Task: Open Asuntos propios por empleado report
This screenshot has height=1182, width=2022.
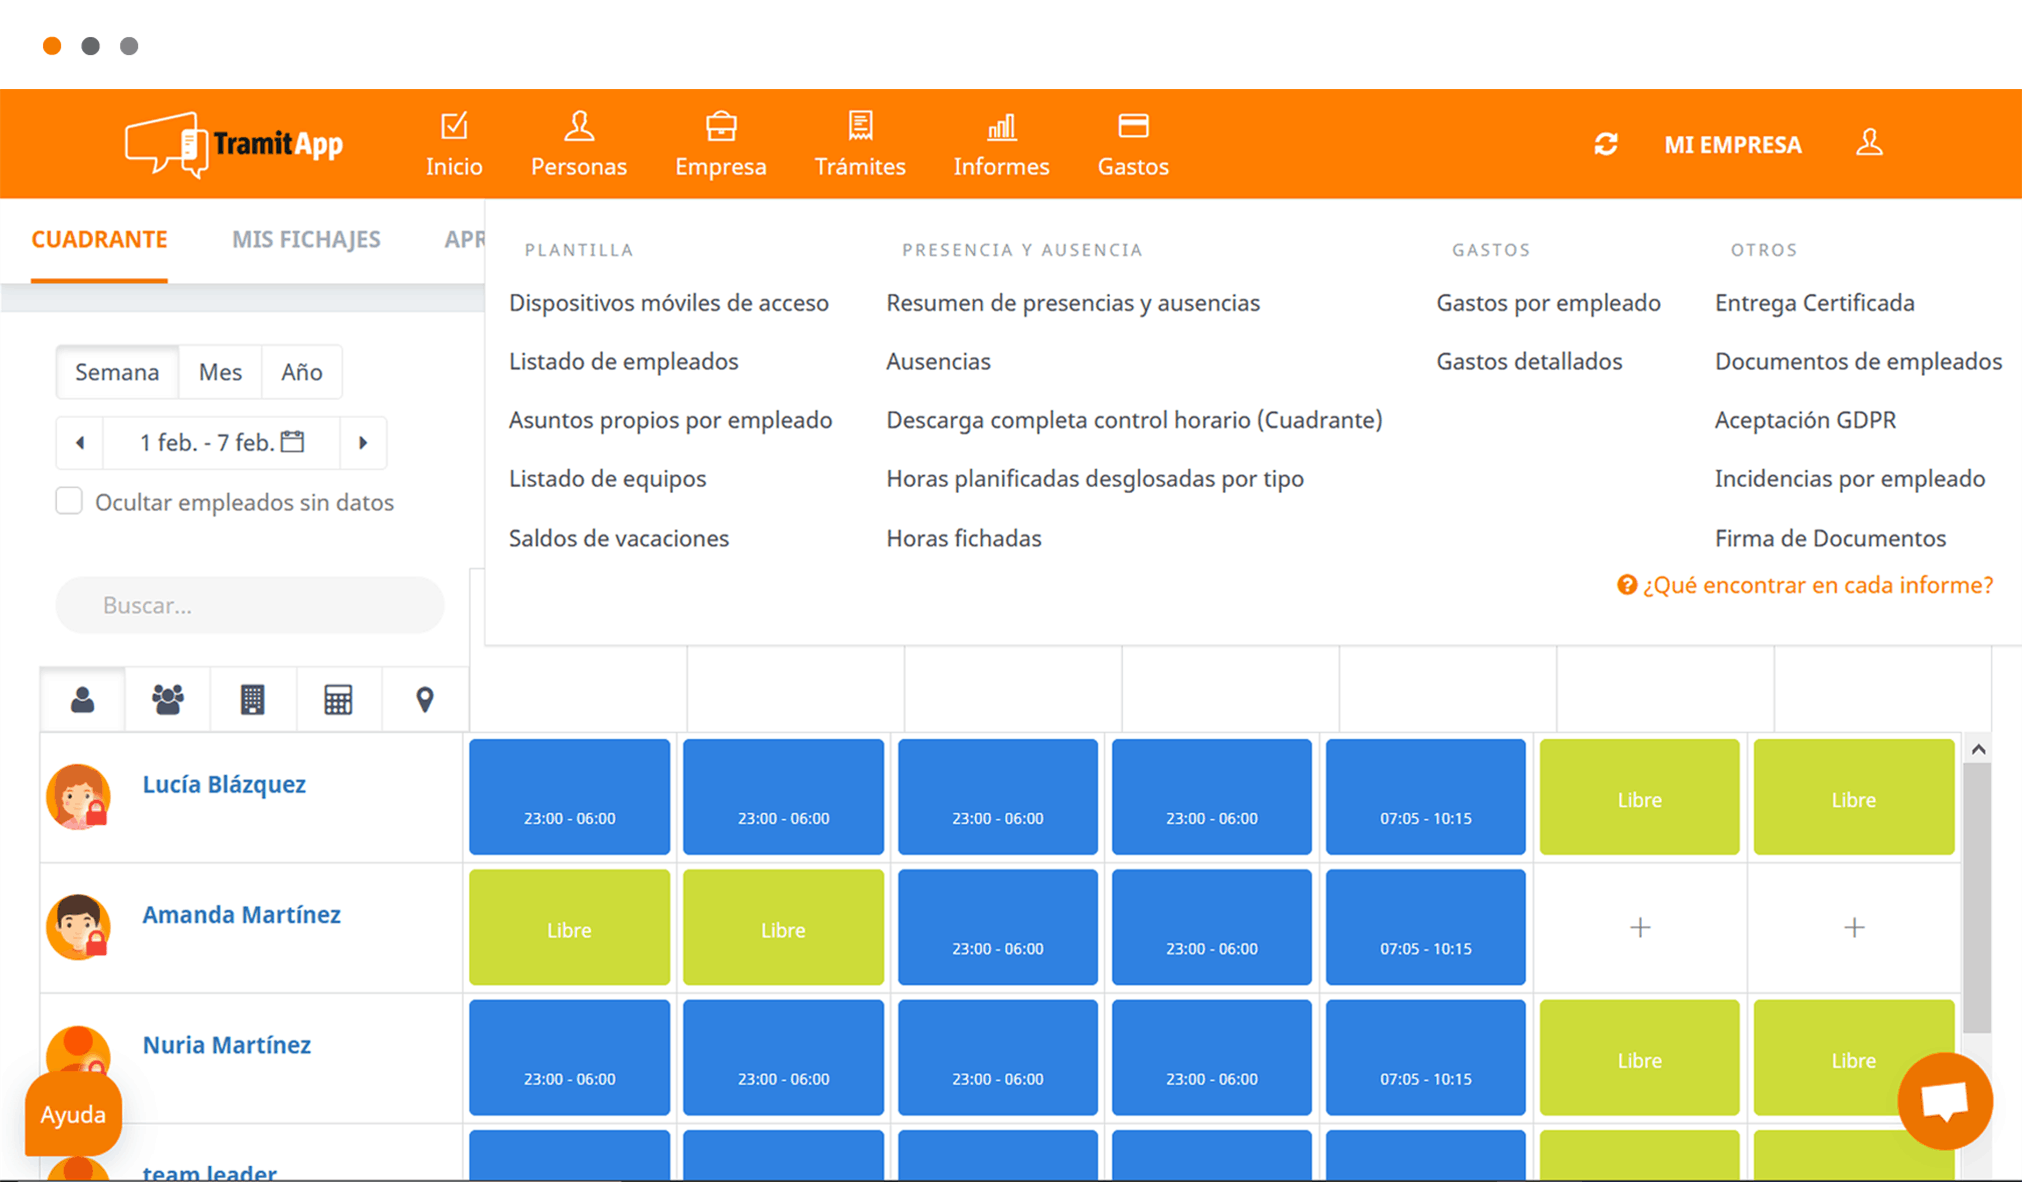Action: [x=671, y=420]
